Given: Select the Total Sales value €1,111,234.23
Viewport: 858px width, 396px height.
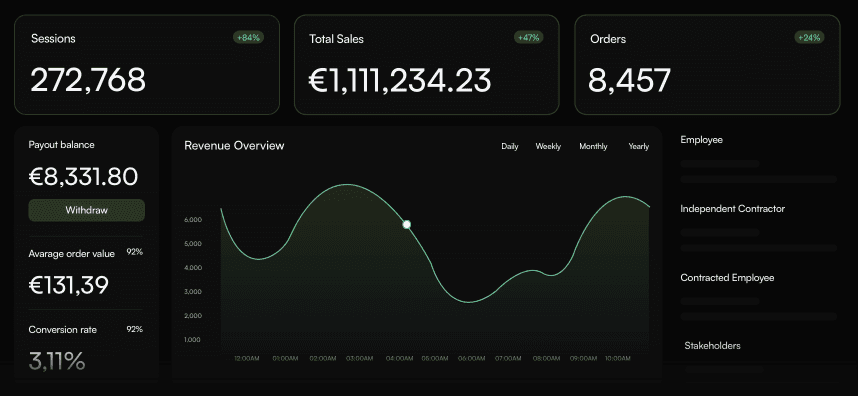Looking at the screenshot, I should point(399,80).
